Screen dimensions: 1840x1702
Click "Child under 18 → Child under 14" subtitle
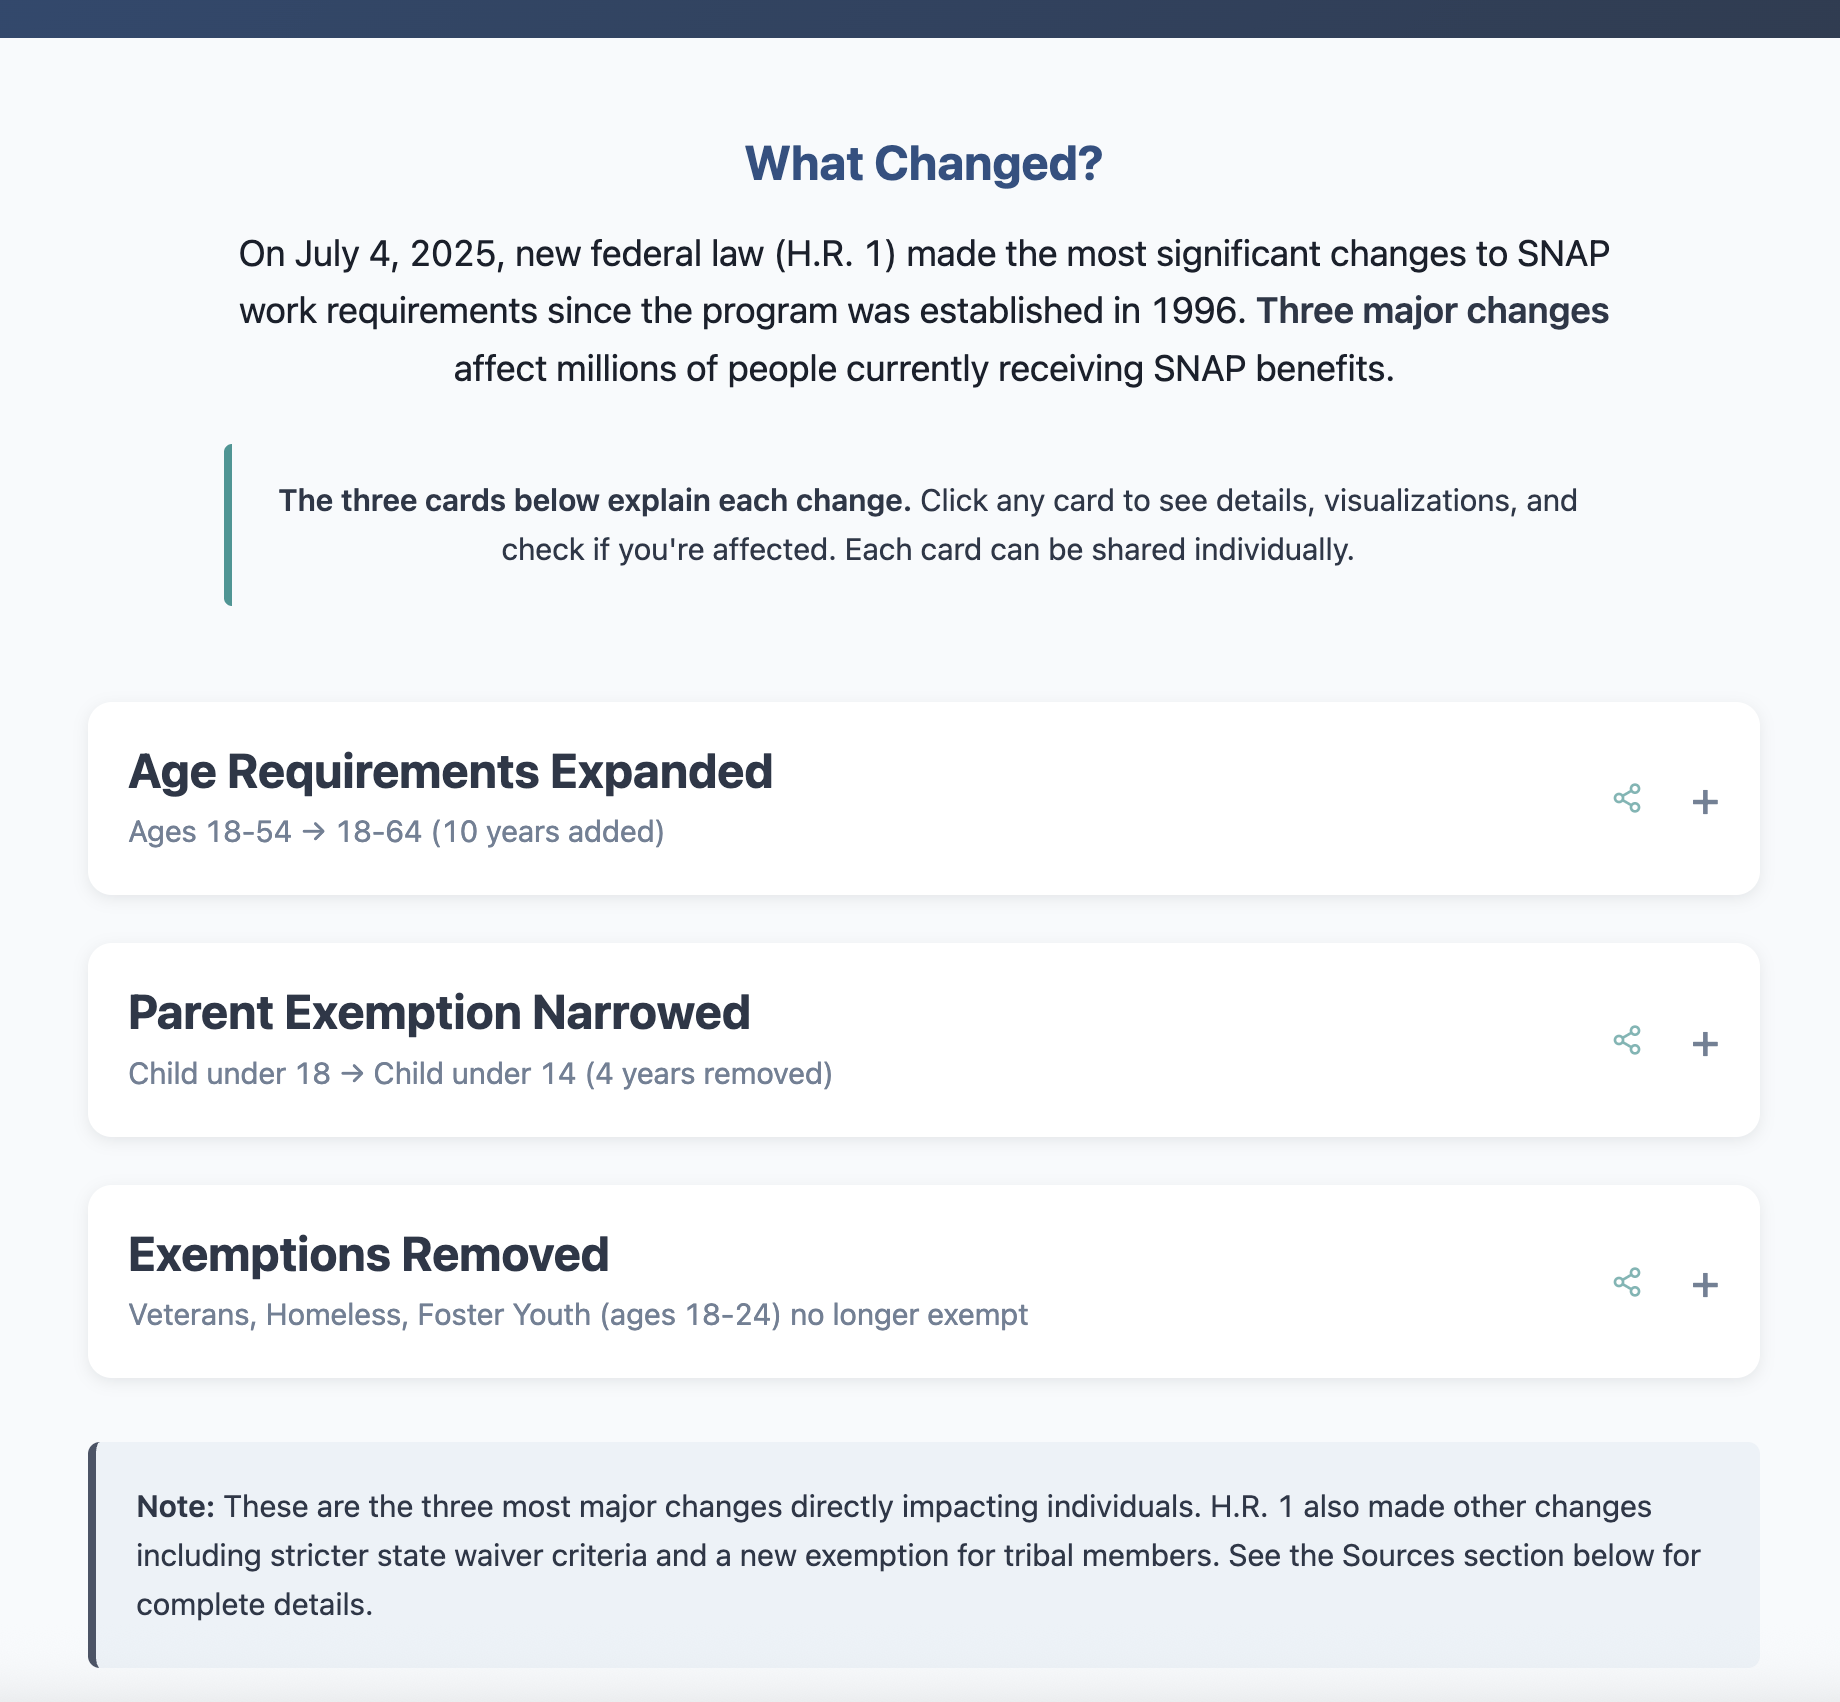[x=480, y=1074]
